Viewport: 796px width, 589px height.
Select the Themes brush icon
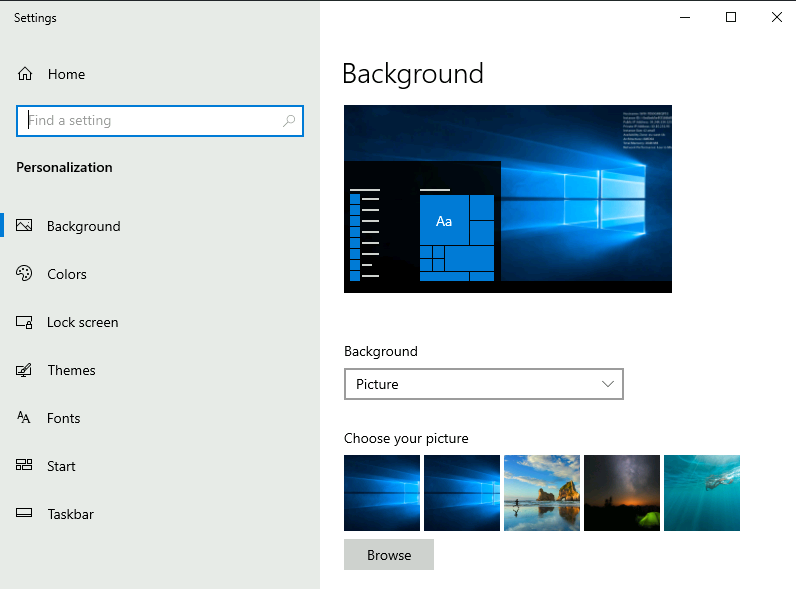click(25, 370)
